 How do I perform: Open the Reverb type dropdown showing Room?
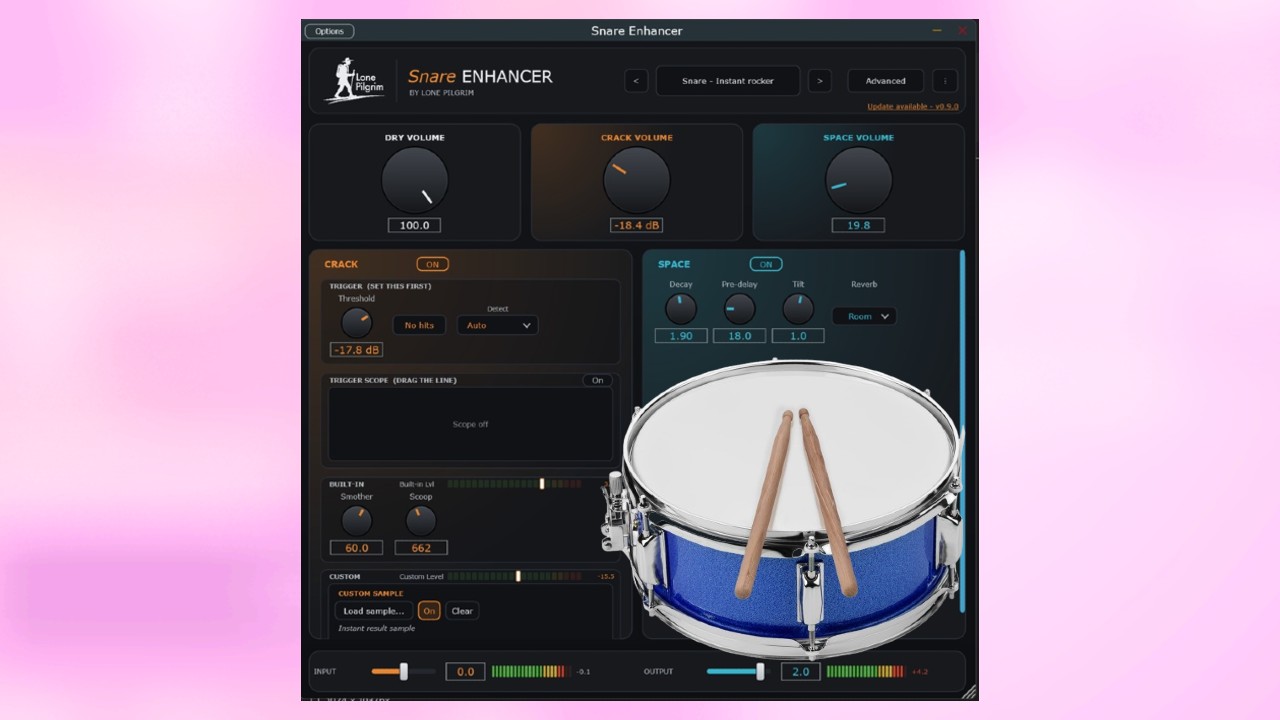pos(865,316)
